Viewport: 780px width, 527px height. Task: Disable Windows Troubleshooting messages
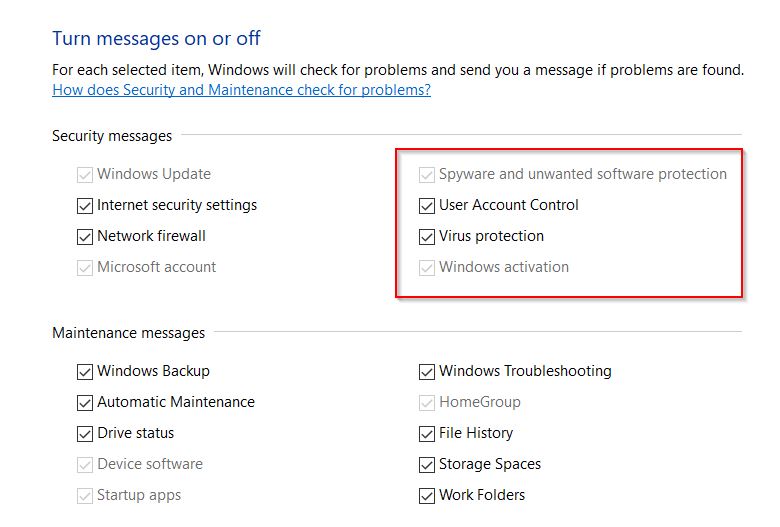427,372
